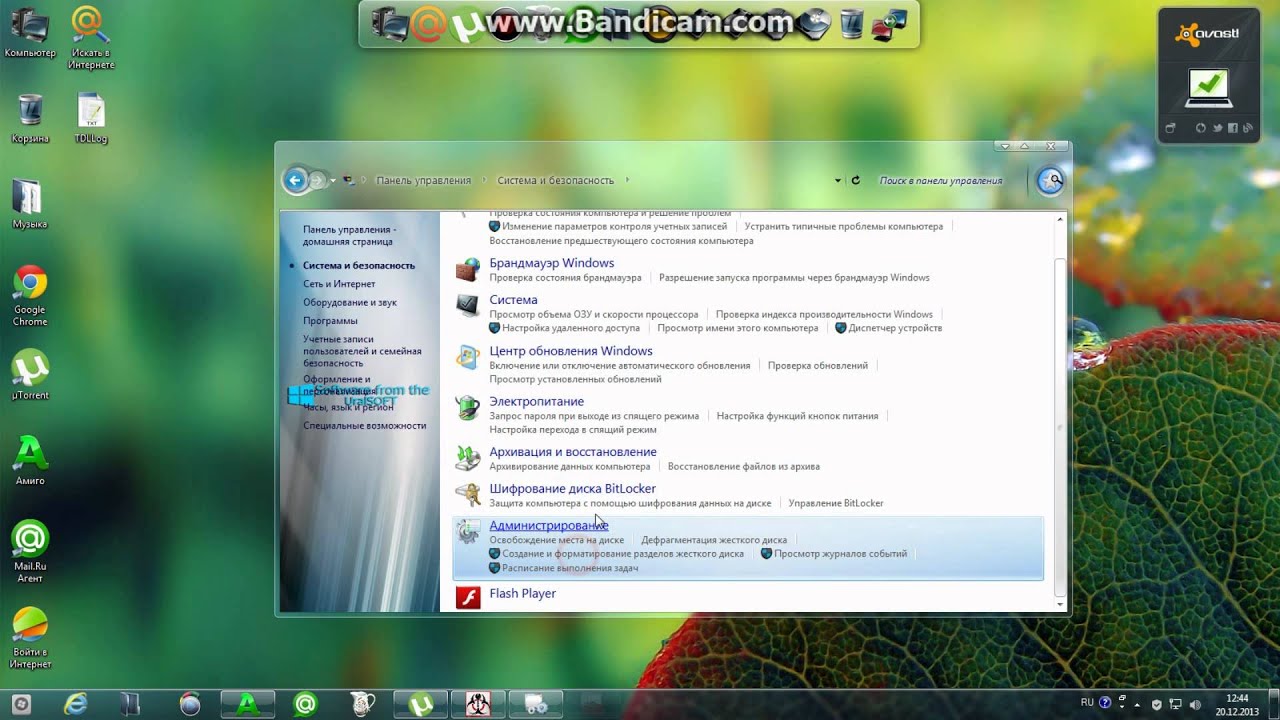Click Настройка удаленного доступа link
The height and width of the screenshot is (720, 1280).
coord(571,328)
